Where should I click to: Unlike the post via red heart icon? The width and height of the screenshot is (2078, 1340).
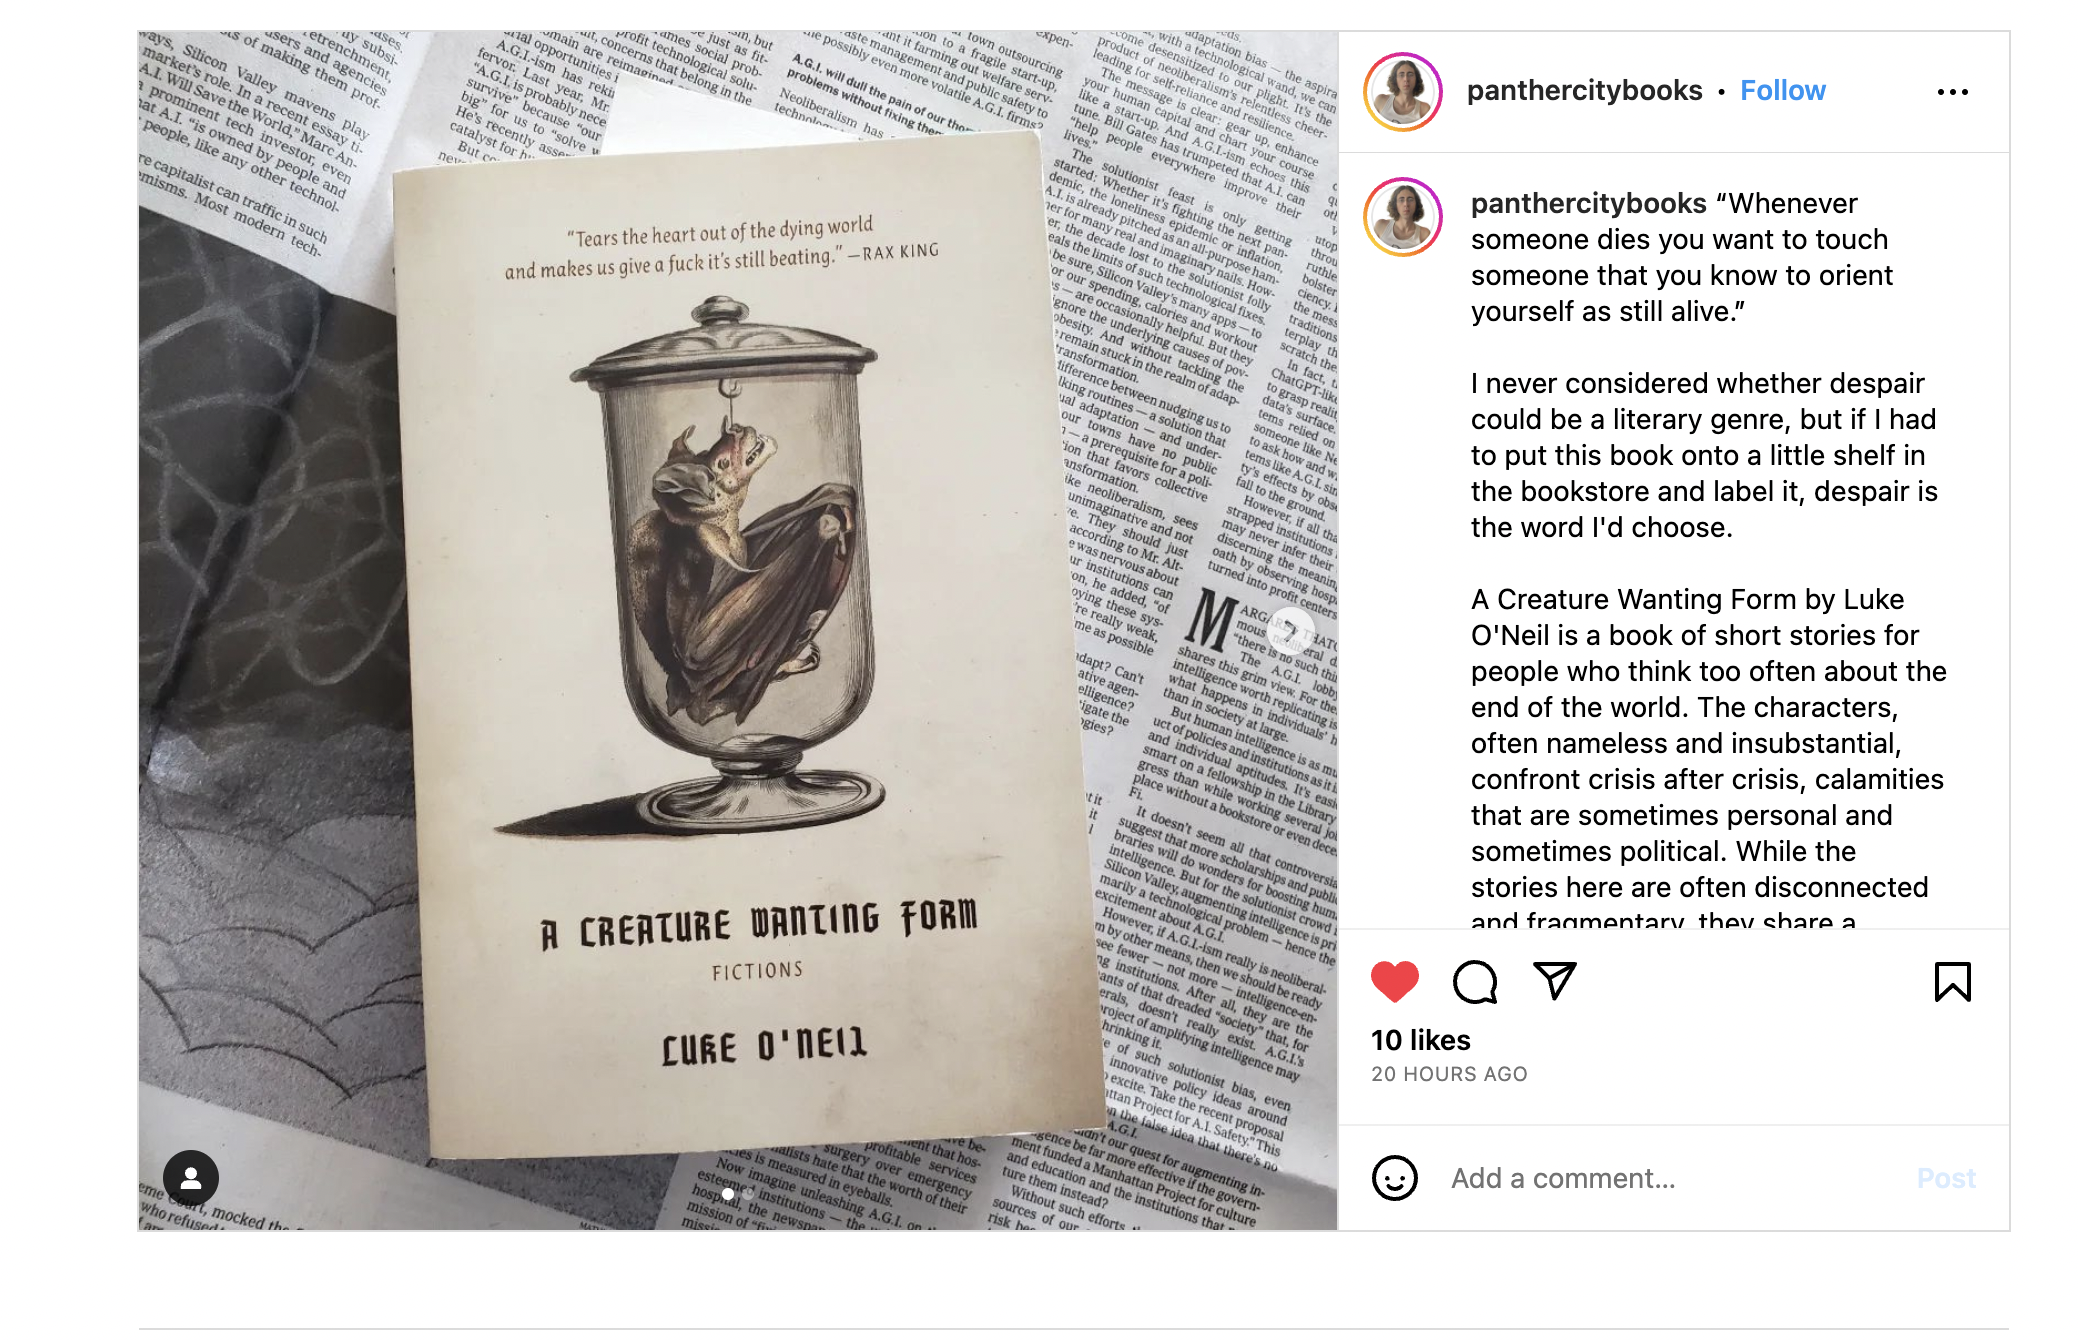(x=1395, y=981)
